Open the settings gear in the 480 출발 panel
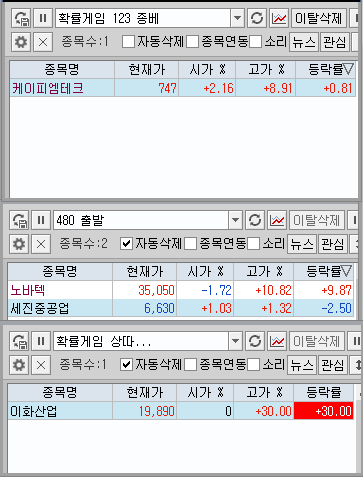Viewport: 363px width, 477px height. (x=19, y=244)
